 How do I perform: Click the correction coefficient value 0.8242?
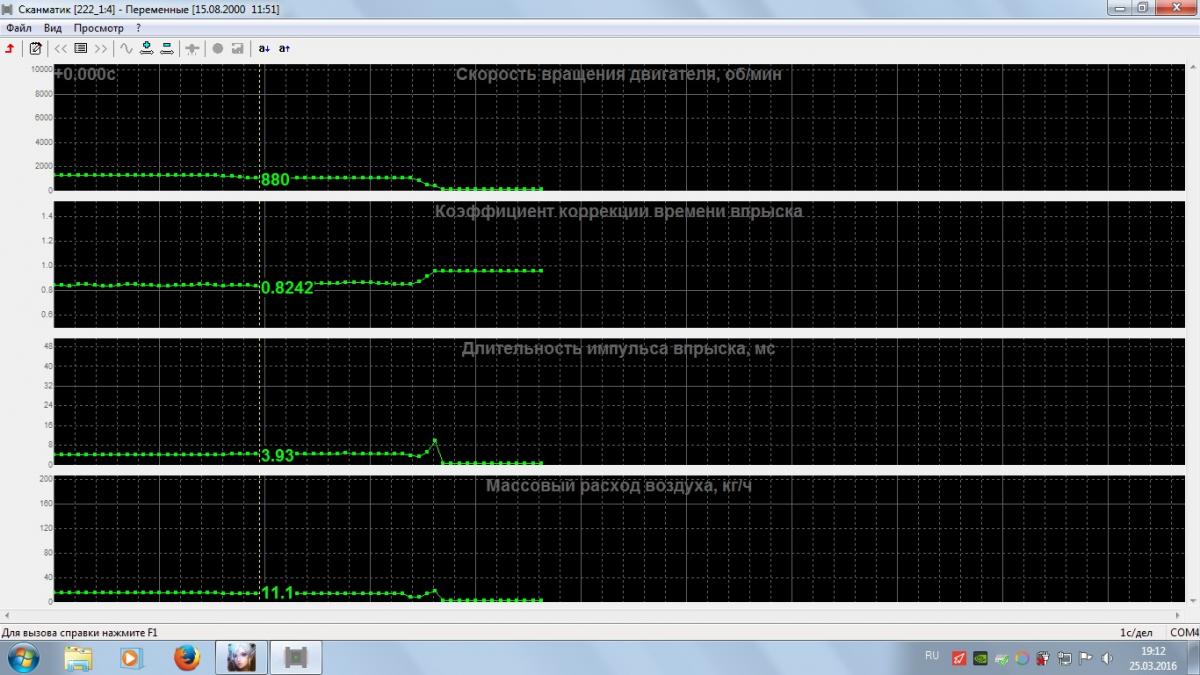(287, 287)
